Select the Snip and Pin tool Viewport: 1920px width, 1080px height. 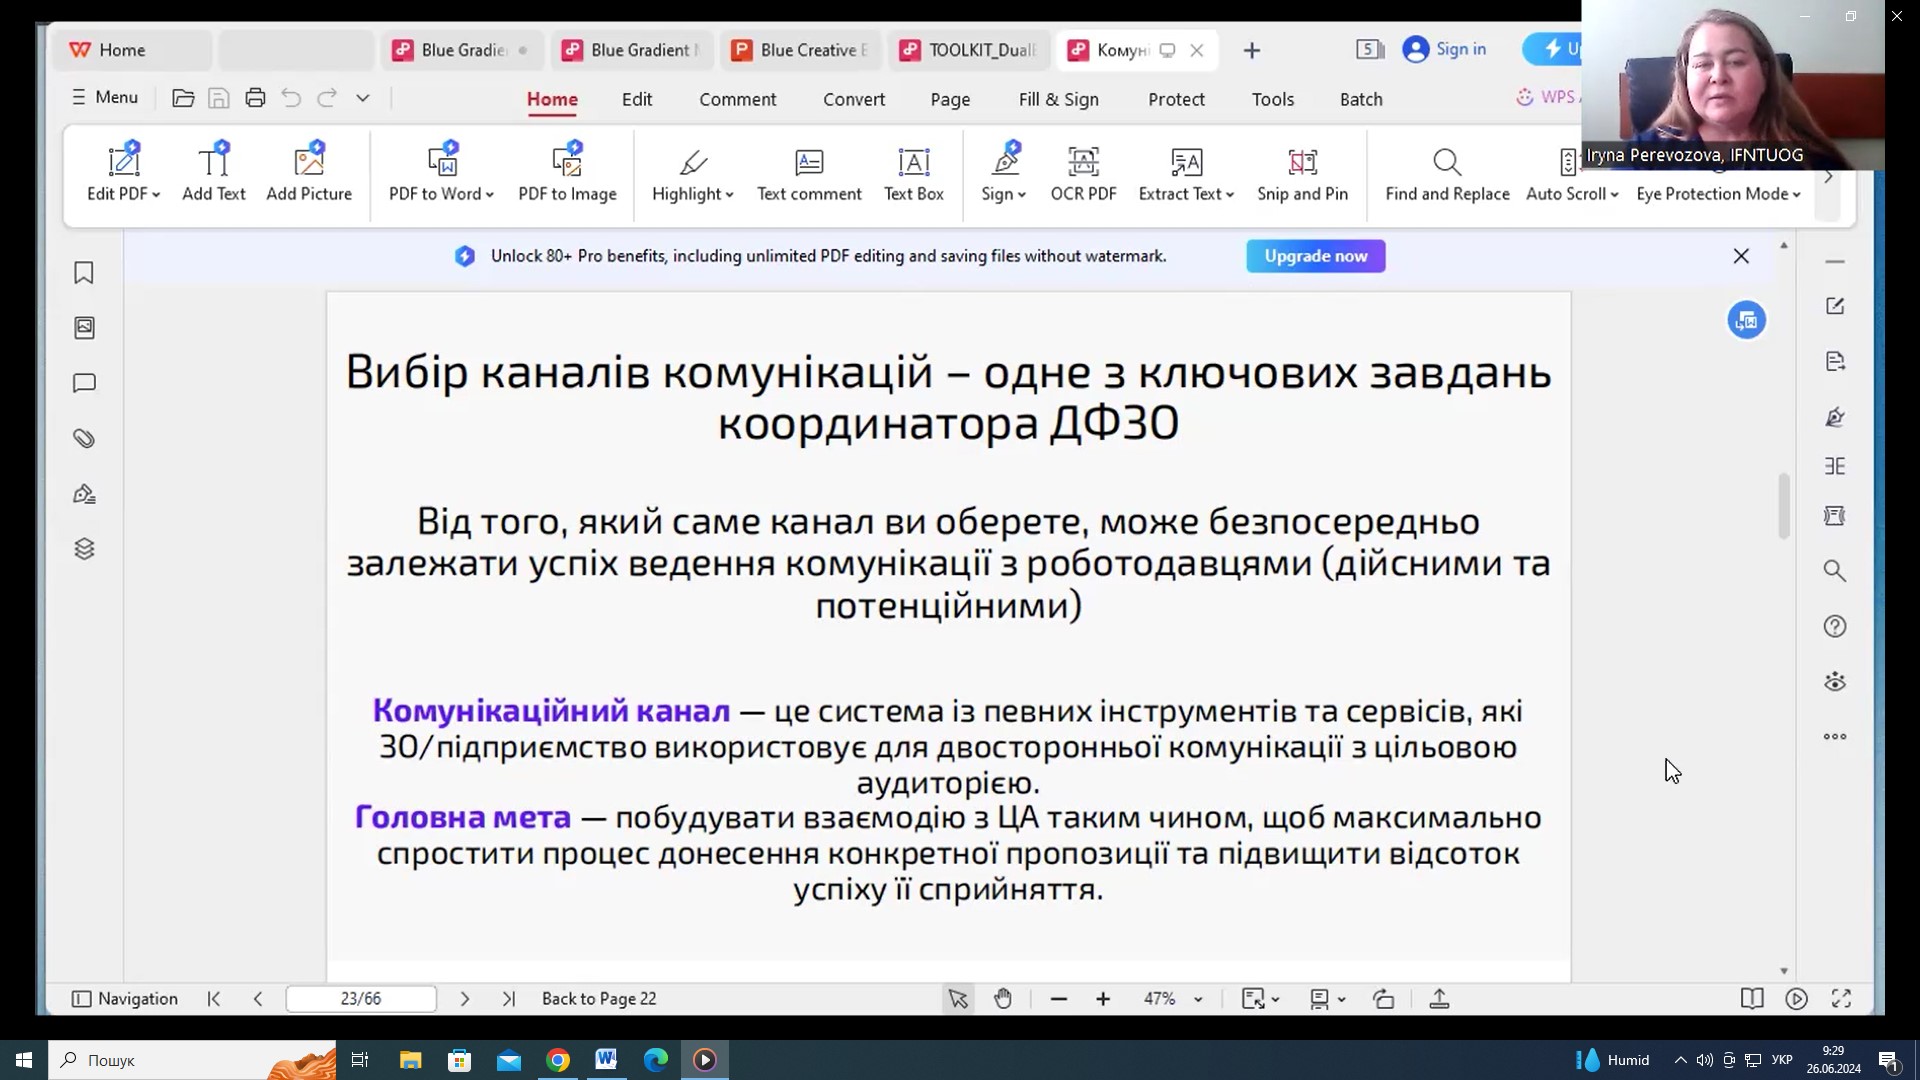[x=1302, y=174]
